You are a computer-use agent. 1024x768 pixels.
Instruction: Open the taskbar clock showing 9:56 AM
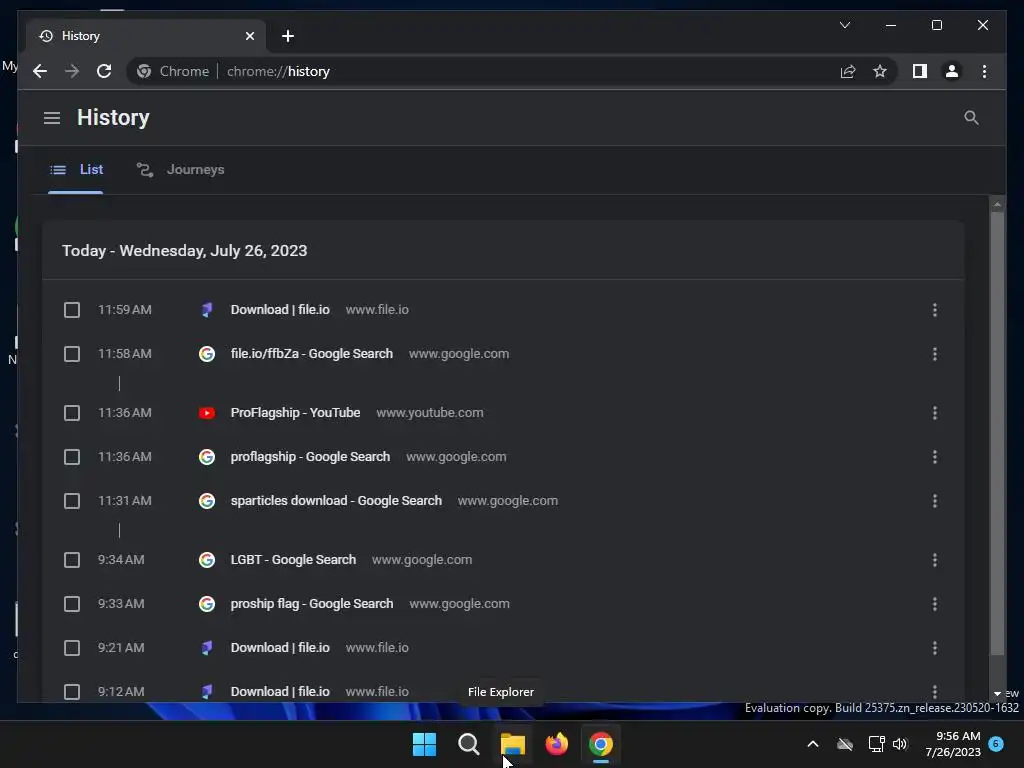[x=953, y=744]
